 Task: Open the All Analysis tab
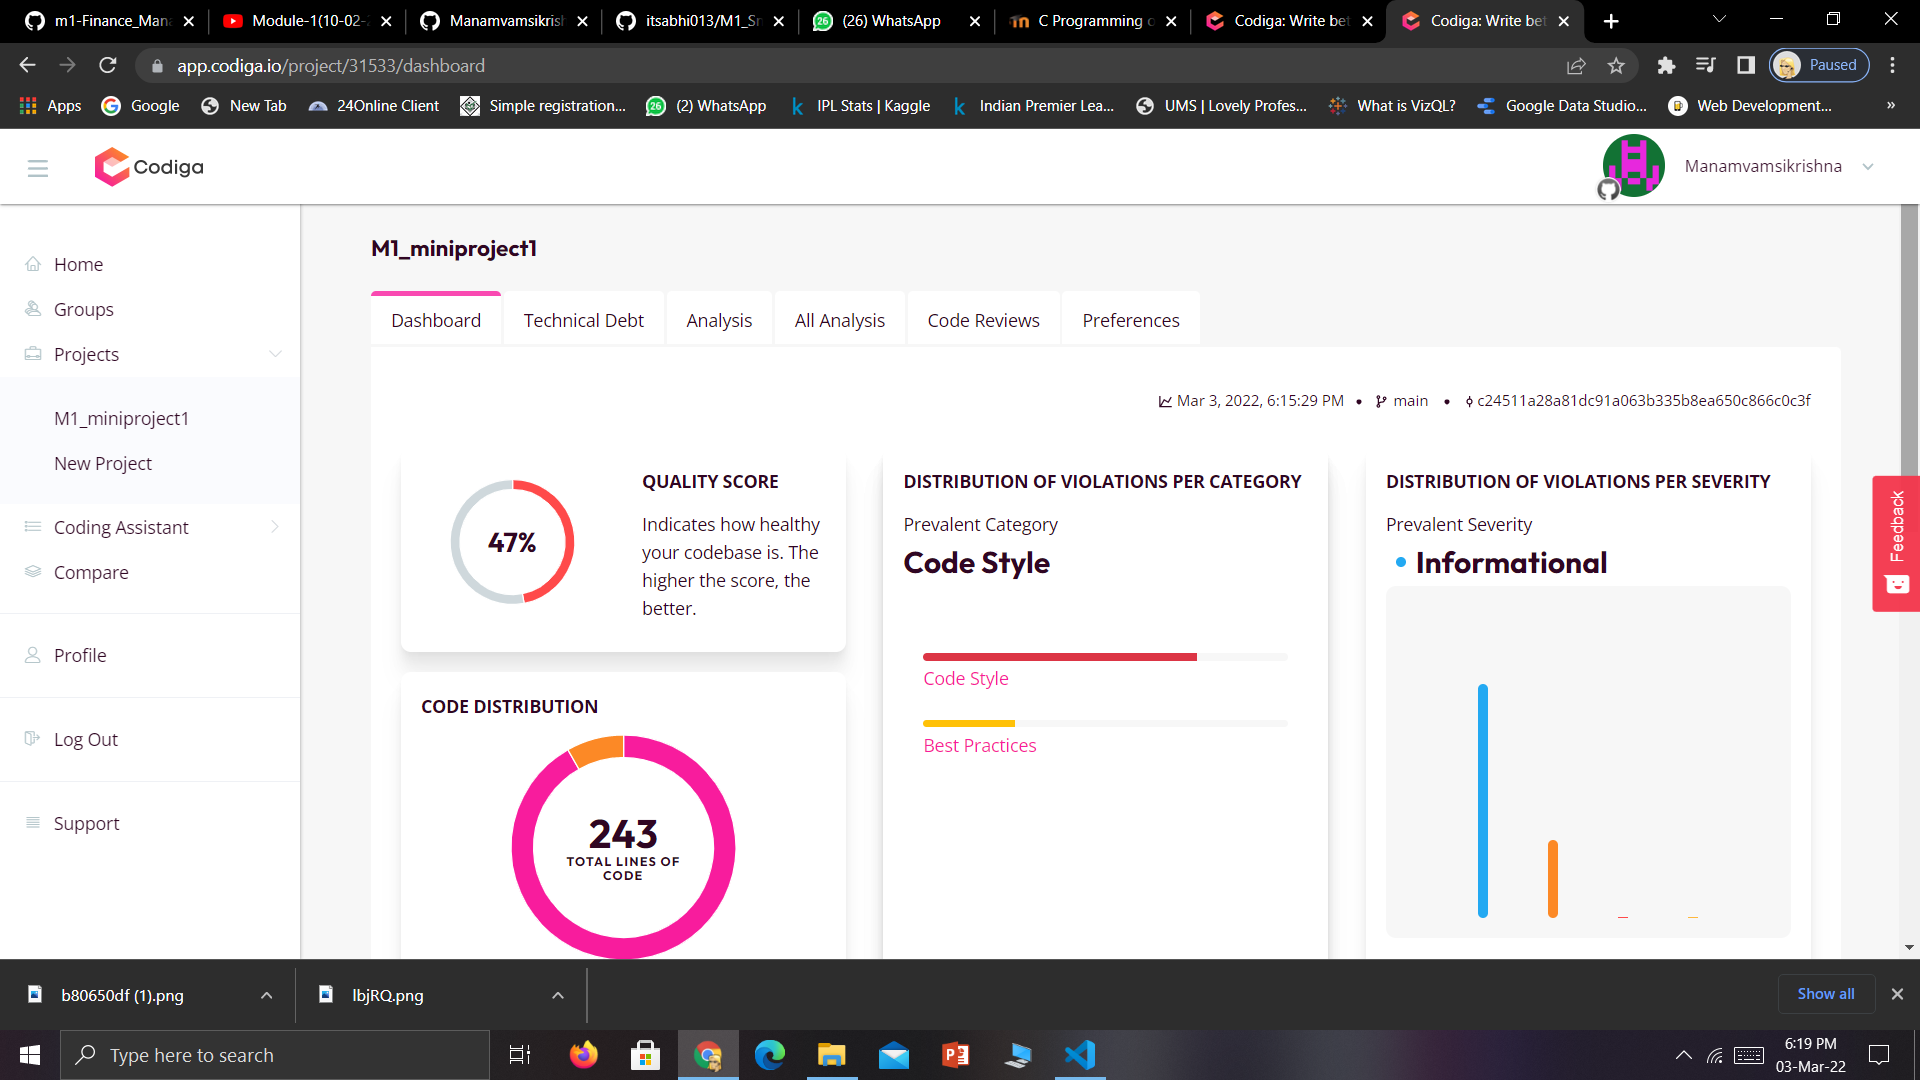pos(840,320)
